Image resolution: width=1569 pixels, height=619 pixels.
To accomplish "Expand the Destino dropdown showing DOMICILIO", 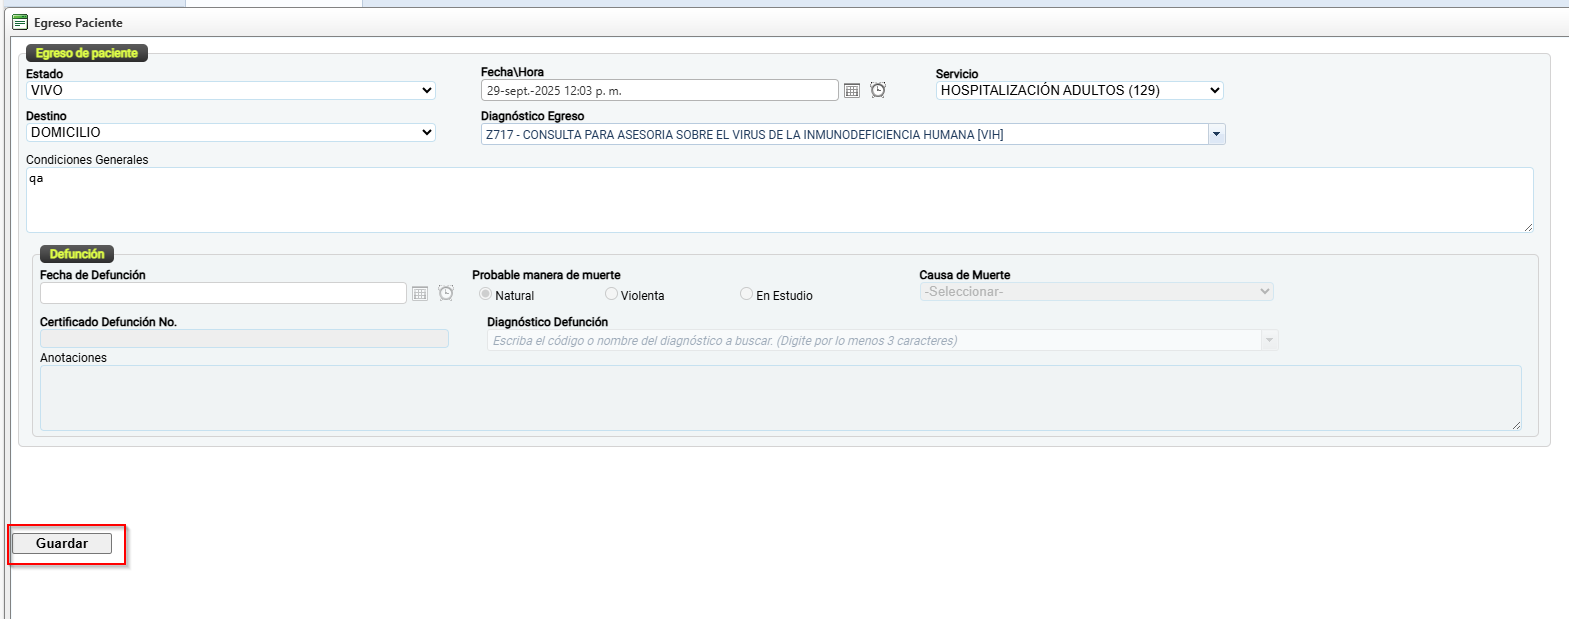I will [x=230, y=133].
